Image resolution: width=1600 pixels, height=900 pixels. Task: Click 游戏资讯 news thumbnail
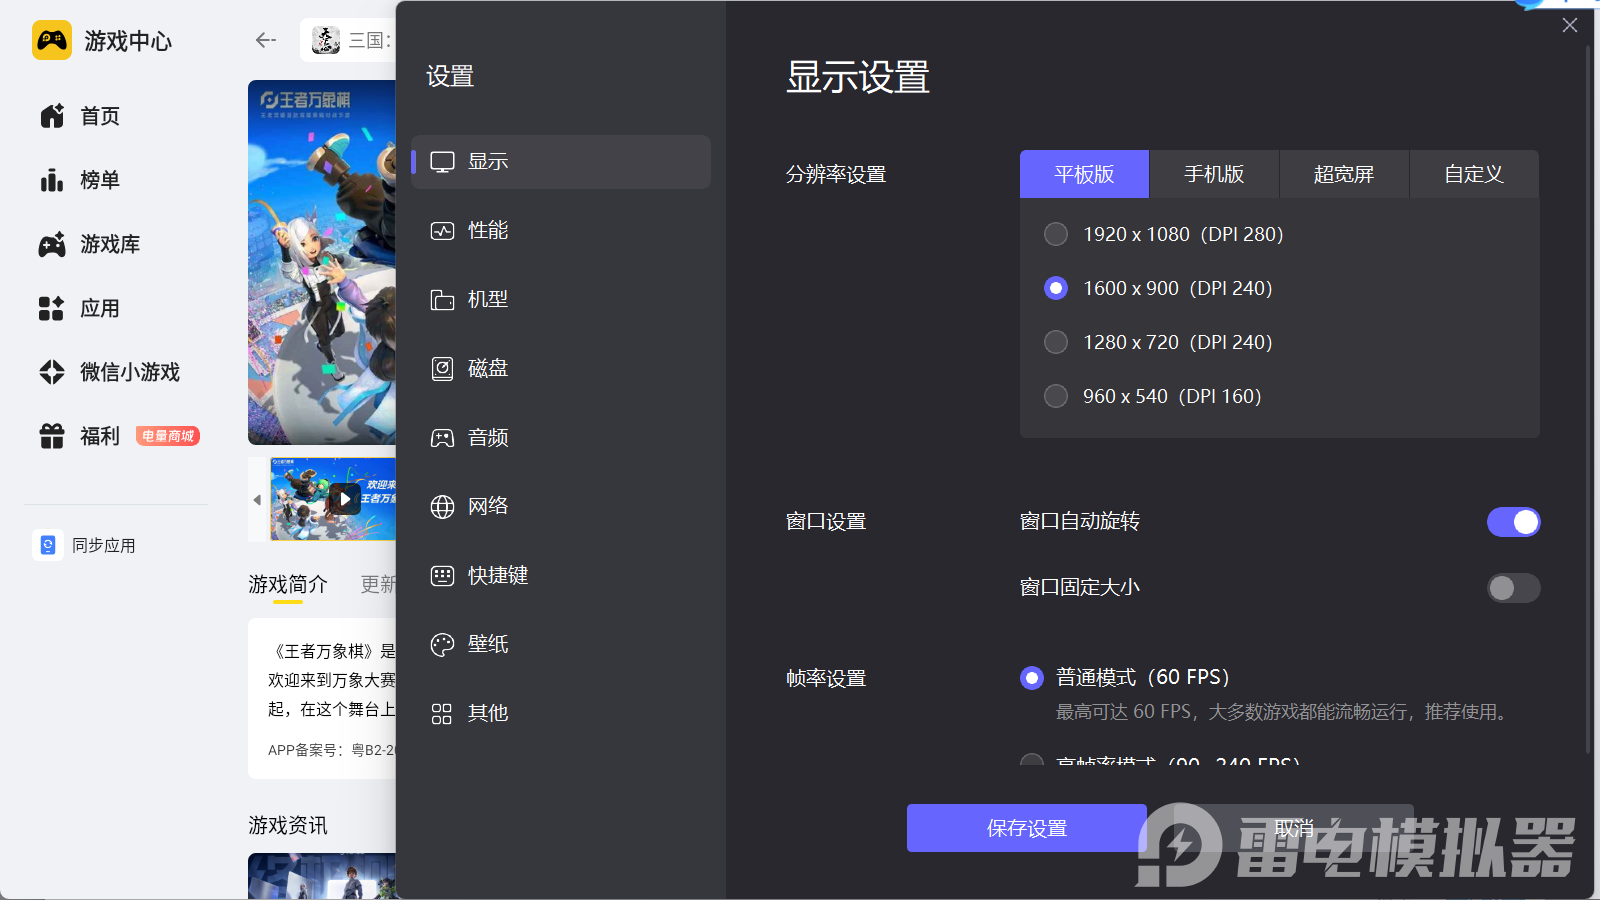coord(322,876)
